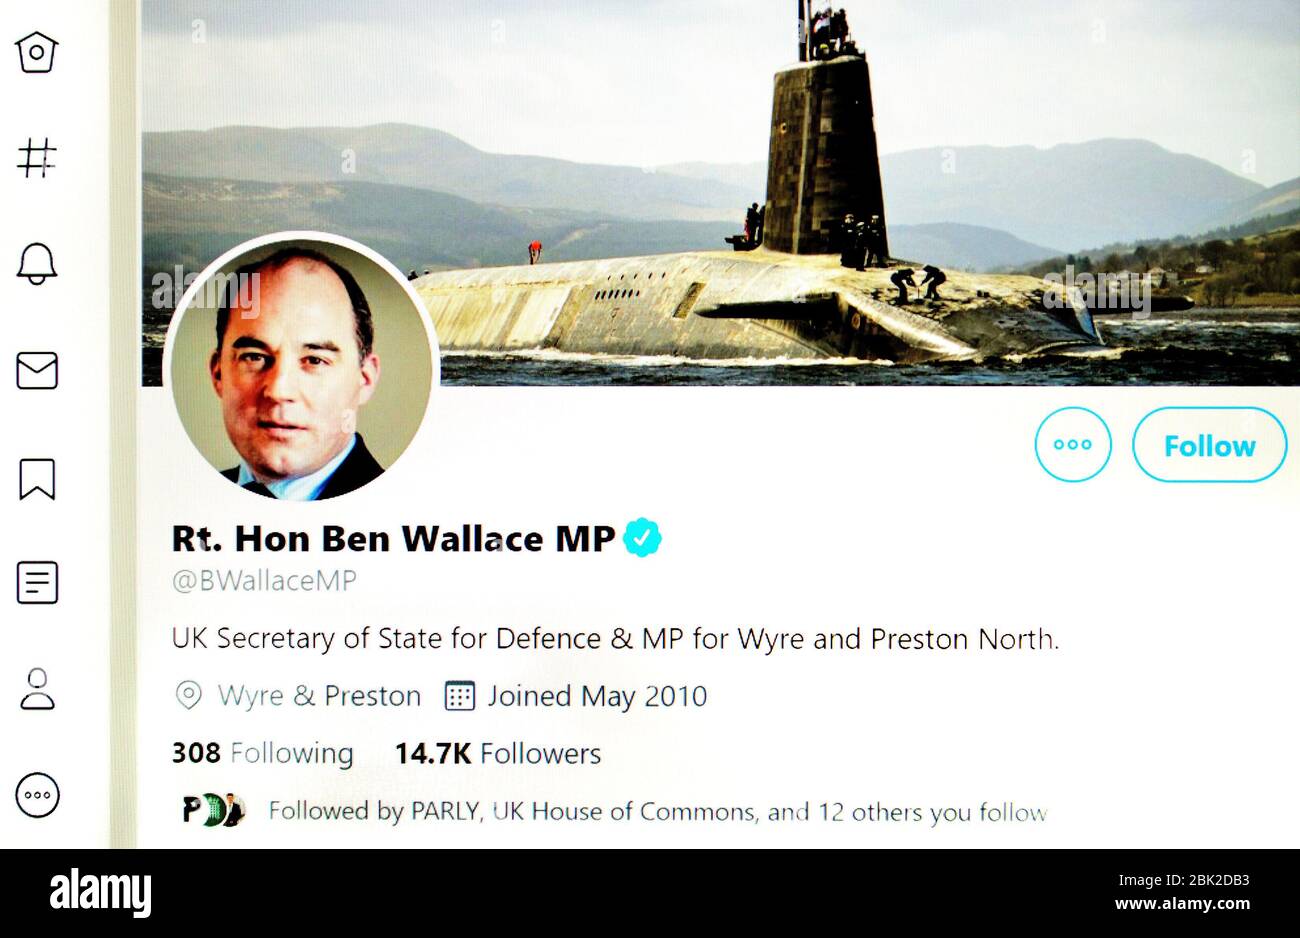The image size is (1300, 938).
Task: View the 14.7K Followers list
Action: [x=498, y=753]
